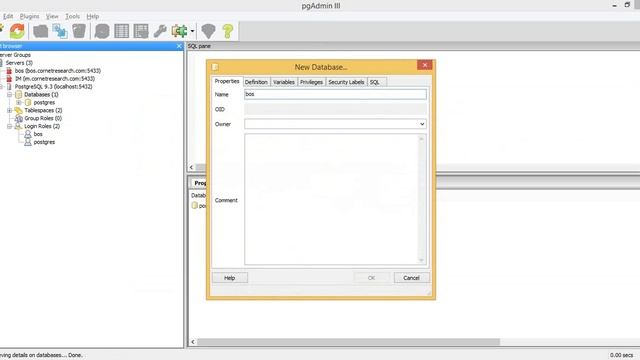Click the Name input field
Viewport: 640px width, 360px height.
click(336, 94)
